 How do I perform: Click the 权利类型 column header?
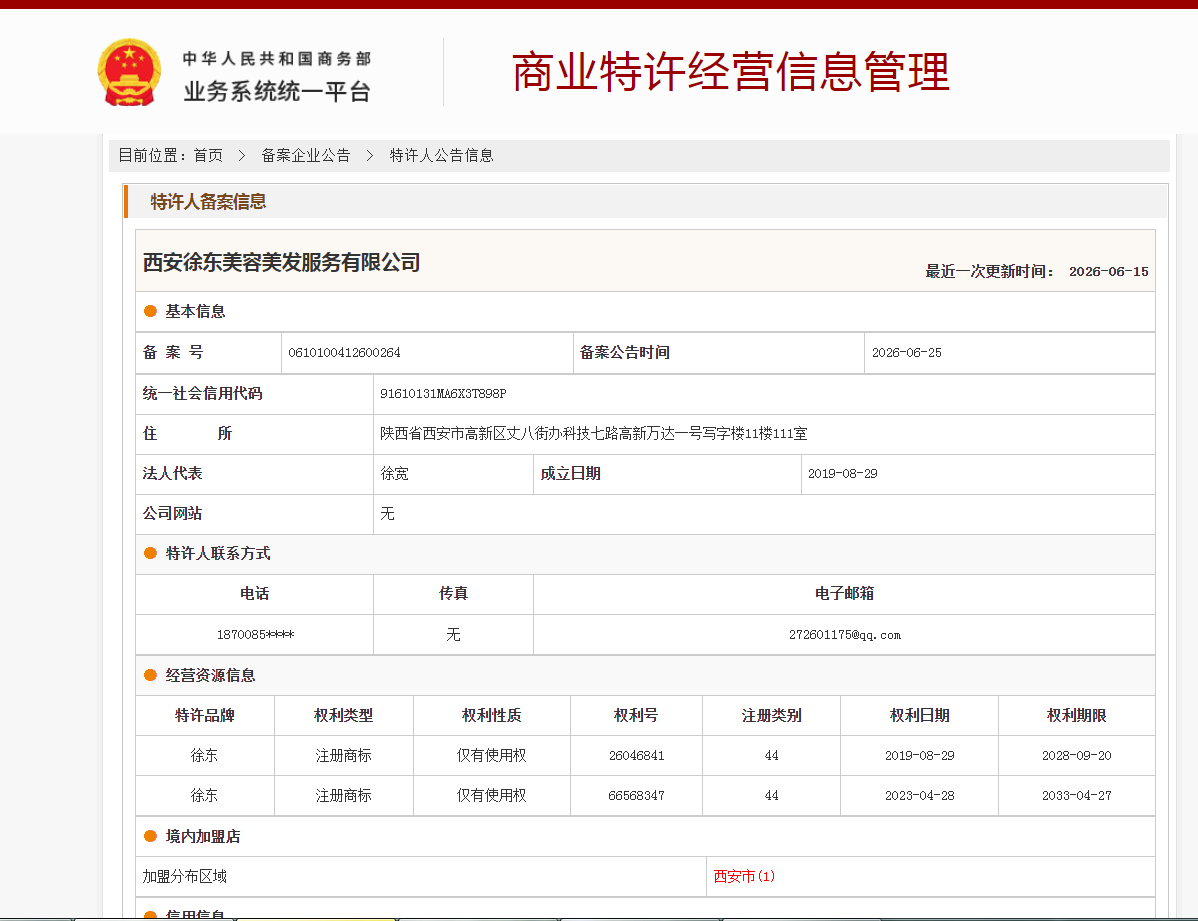(344, 715)
